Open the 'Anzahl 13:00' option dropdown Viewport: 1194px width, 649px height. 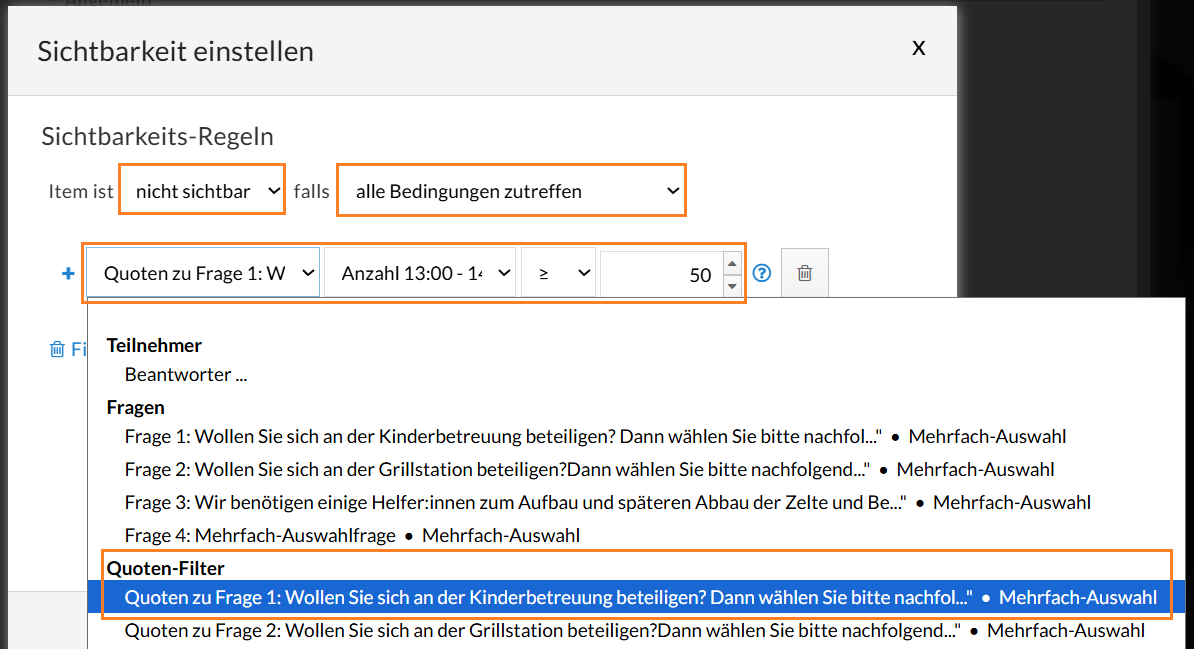[x=419, y=274]
